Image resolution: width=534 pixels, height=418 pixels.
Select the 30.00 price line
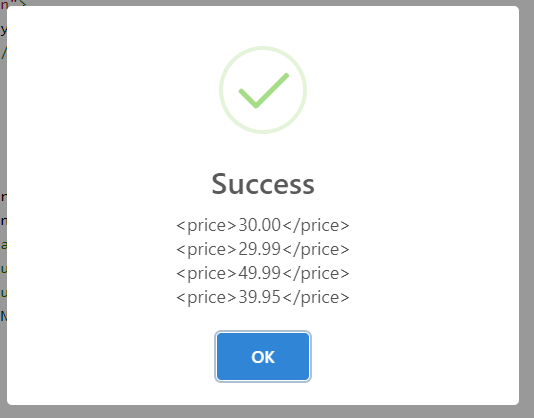point(263,225)
